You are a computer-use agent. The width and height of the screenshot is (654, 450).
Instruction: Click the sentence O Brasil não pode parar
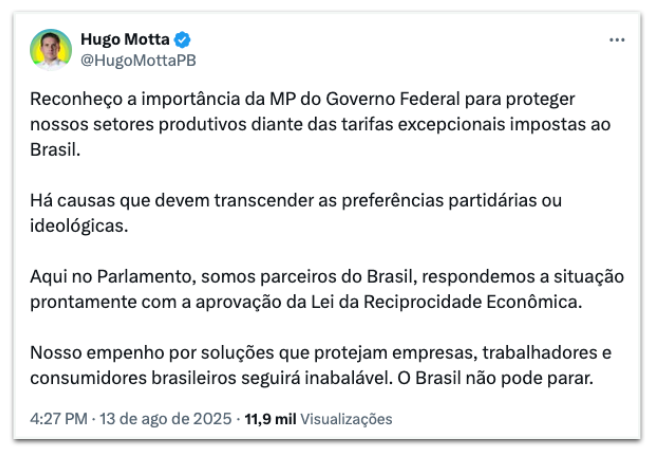coord(495,378)
